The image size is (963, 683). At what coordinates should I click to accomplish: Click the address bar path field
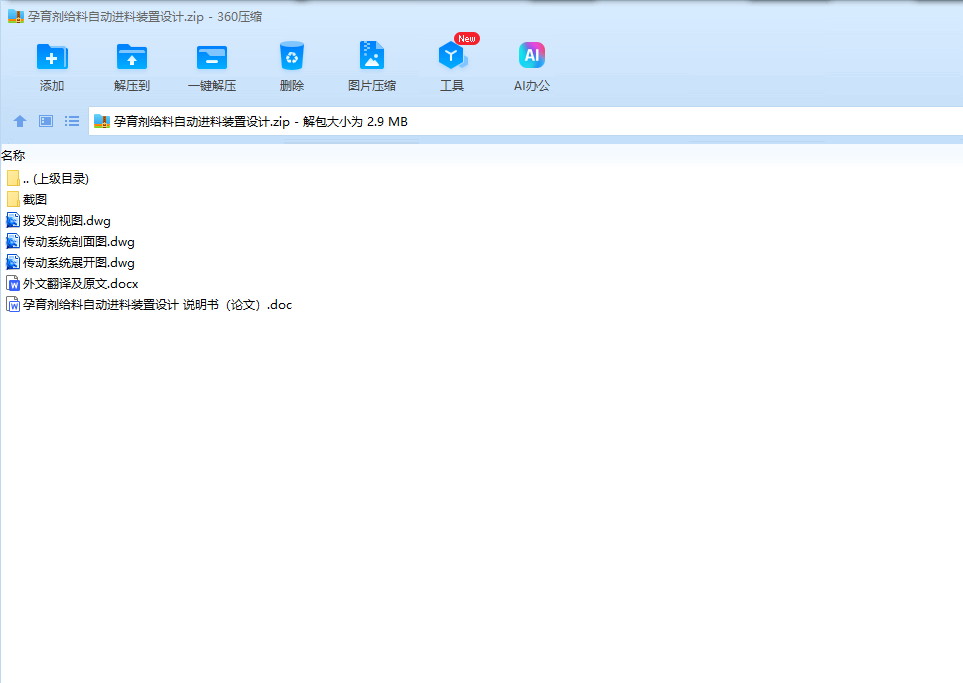[526, 122]
